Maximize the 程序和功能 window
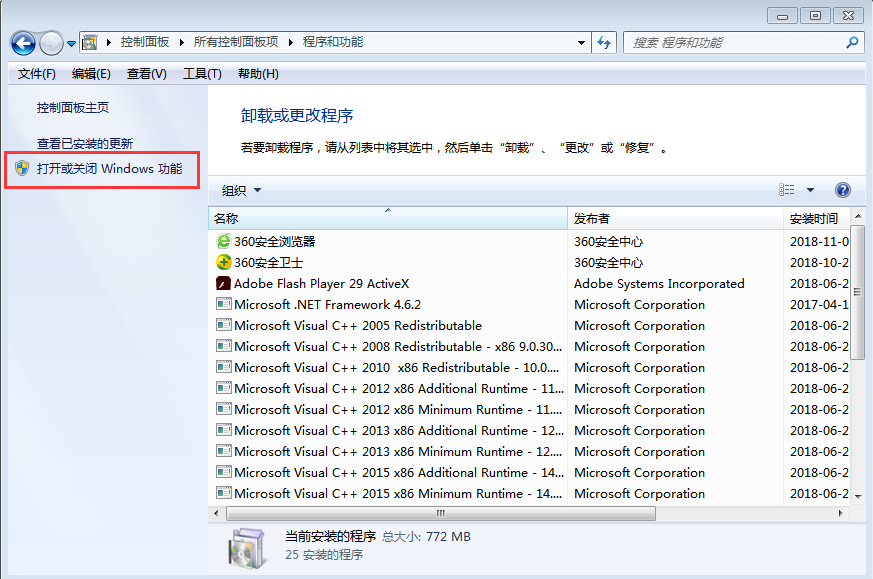Screen dimensions: 873x579 click(815, 16)
